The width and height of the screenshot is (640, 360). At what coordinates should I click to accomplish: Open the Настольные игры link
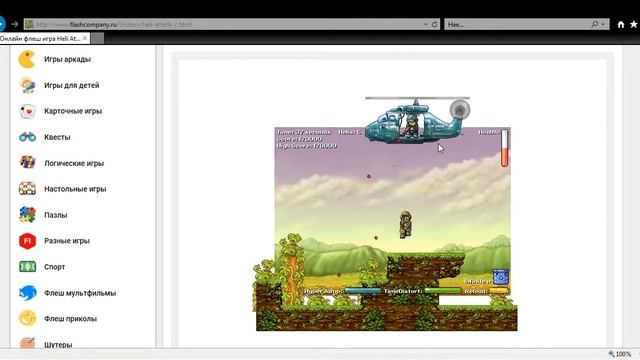point(75,189)
